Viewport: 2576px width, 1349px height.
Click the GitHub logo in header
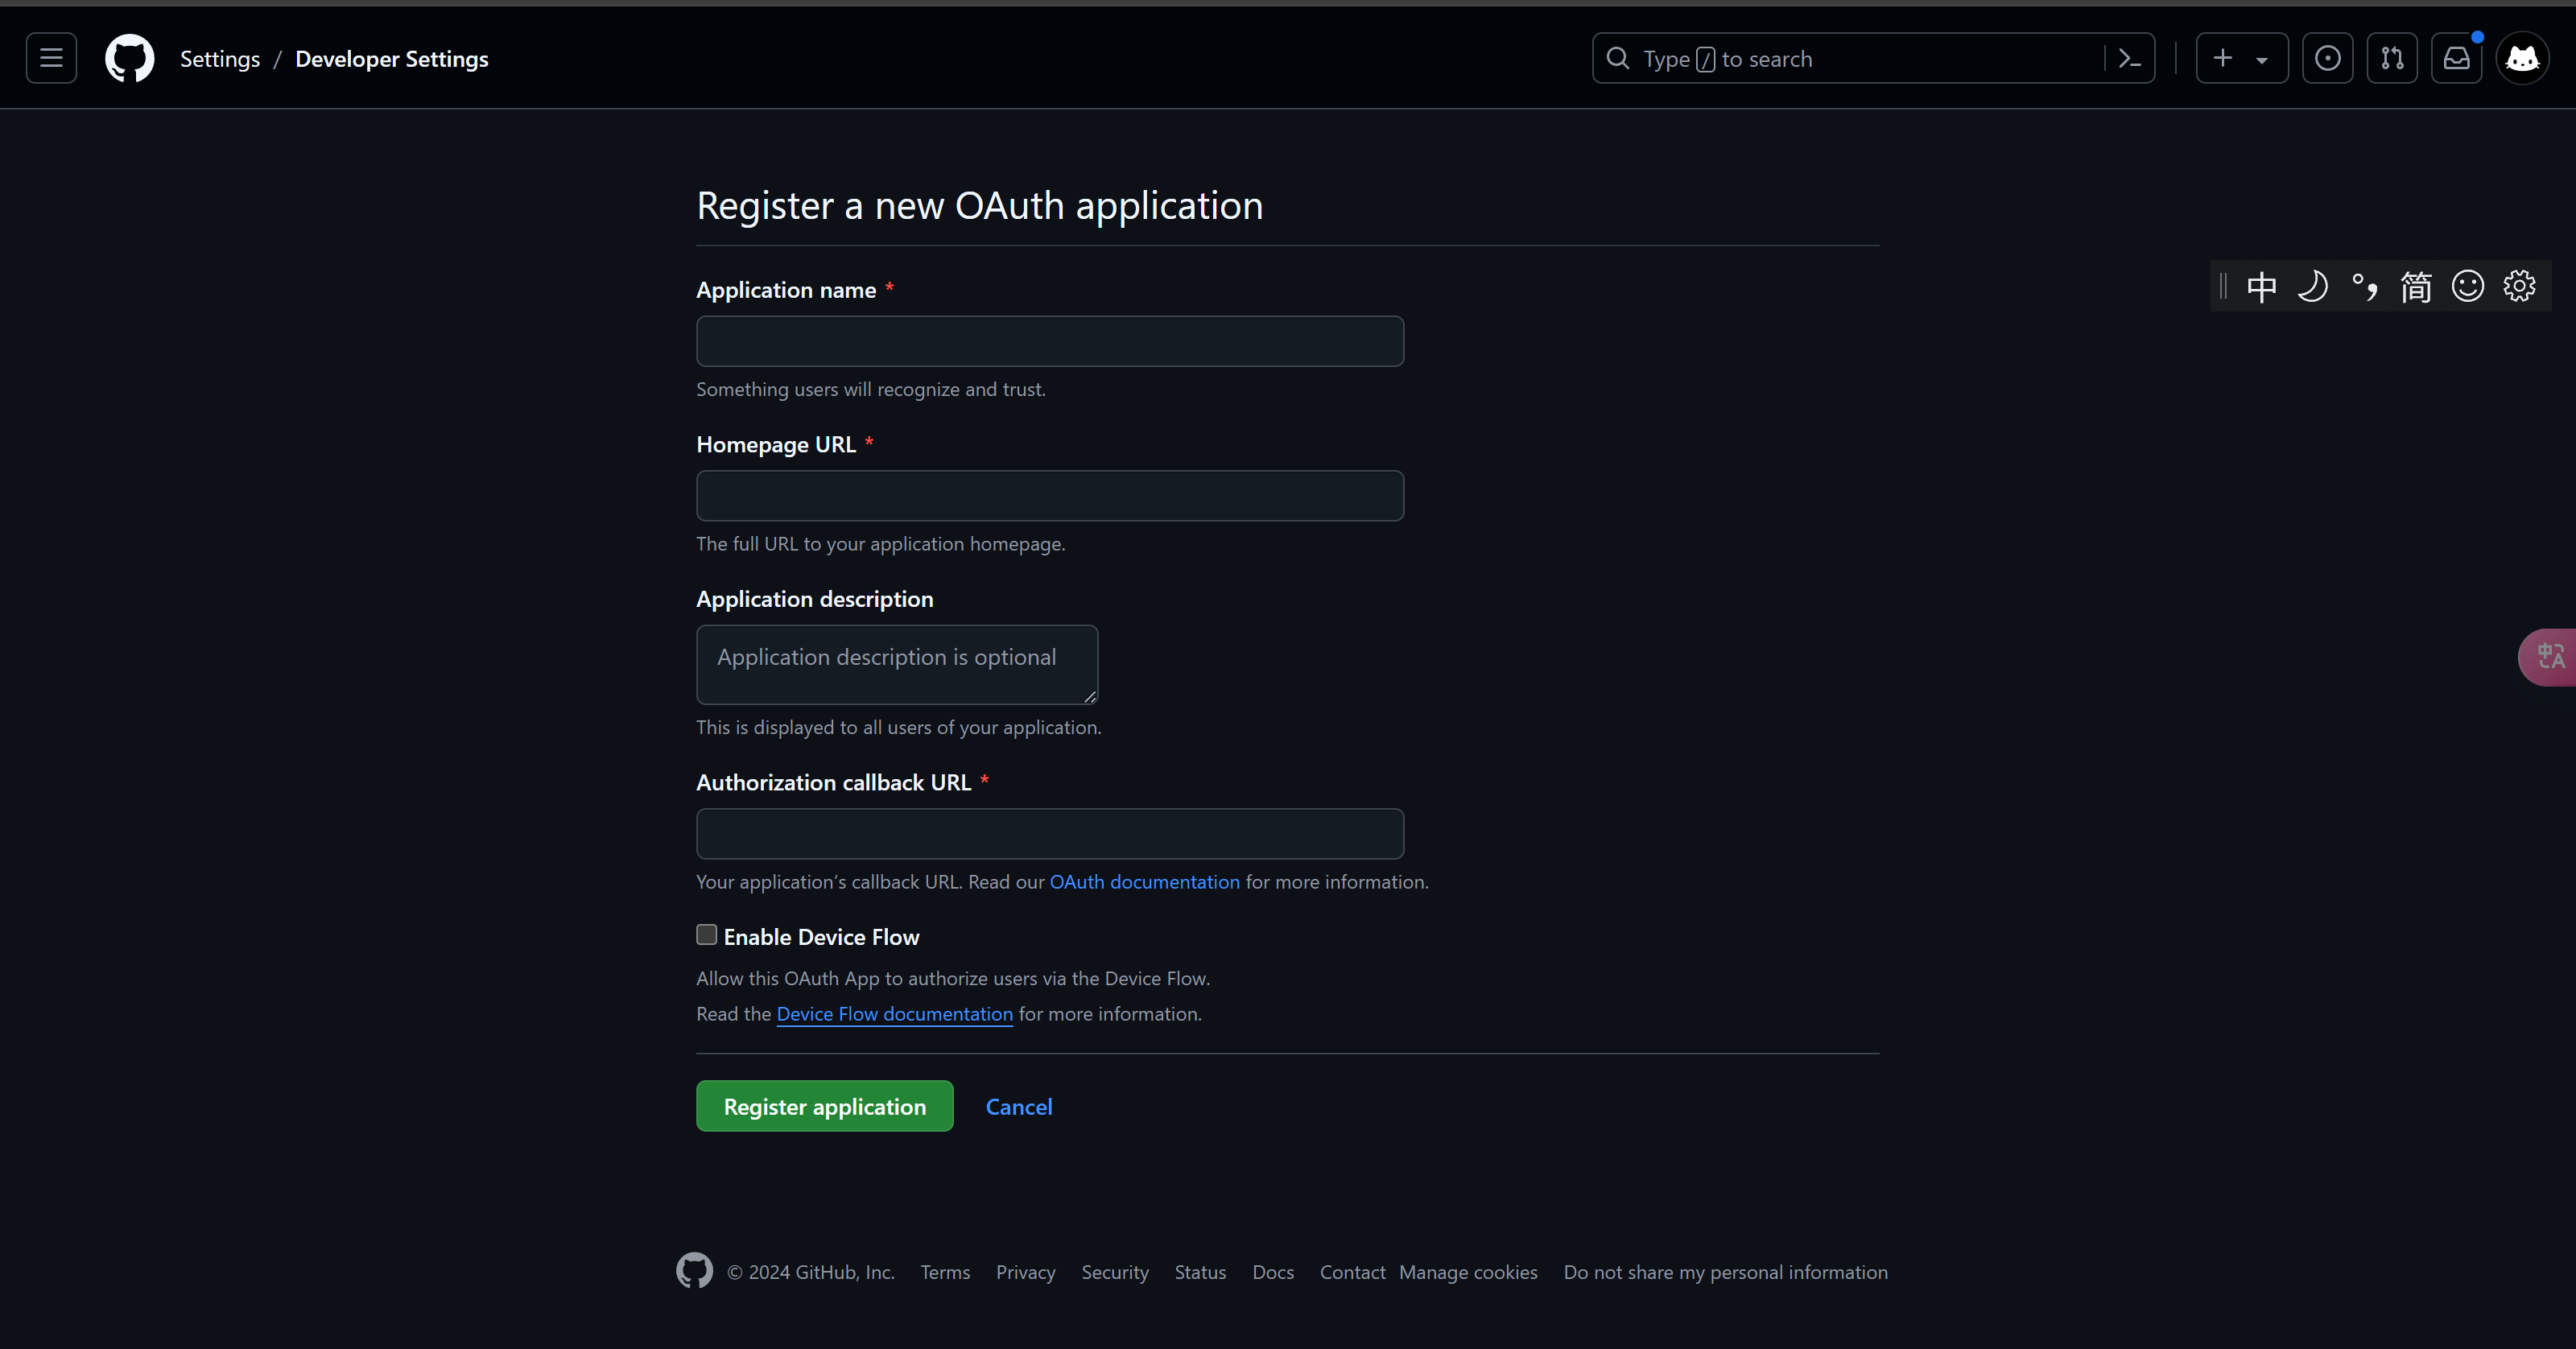[130, 58]
